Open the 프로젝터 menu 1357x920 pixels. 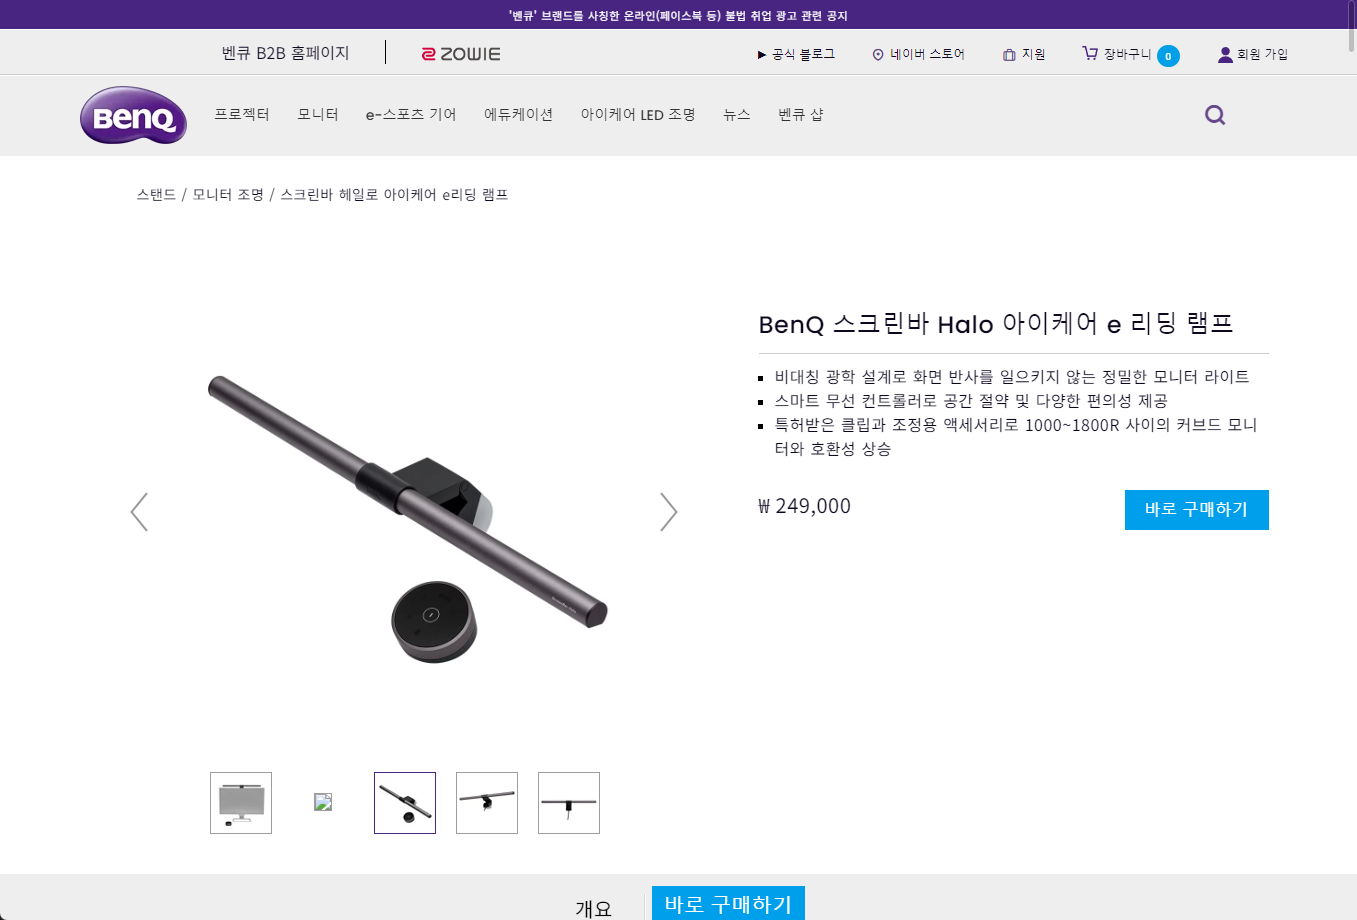(242, 115)
